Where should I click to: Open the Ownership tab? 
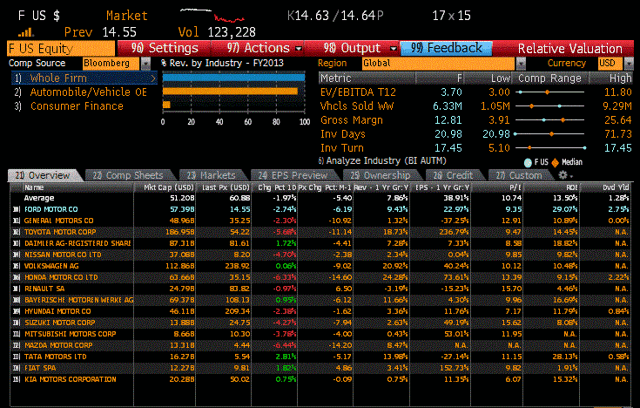380,175
